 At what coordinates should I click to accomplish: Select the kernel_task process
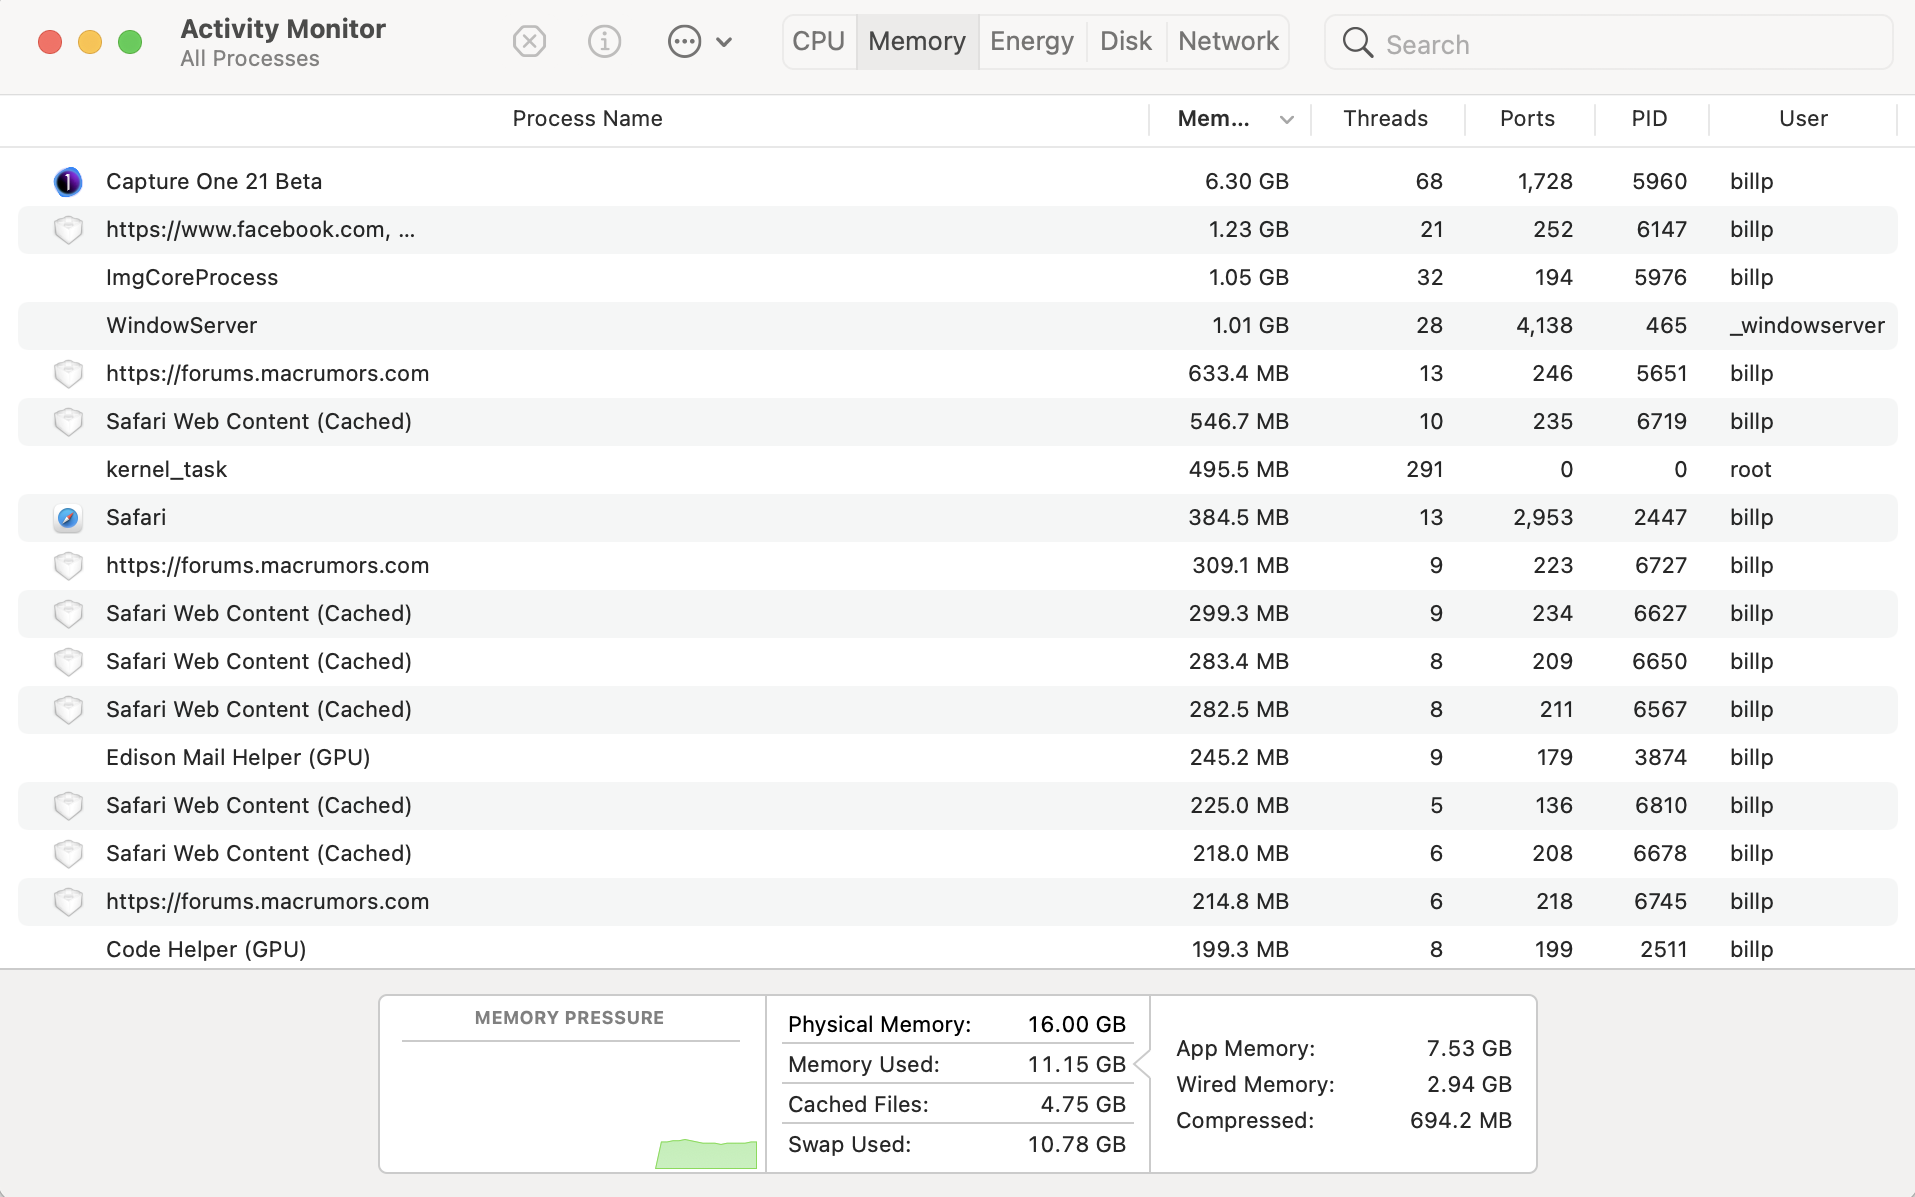[x=167, y=470]
